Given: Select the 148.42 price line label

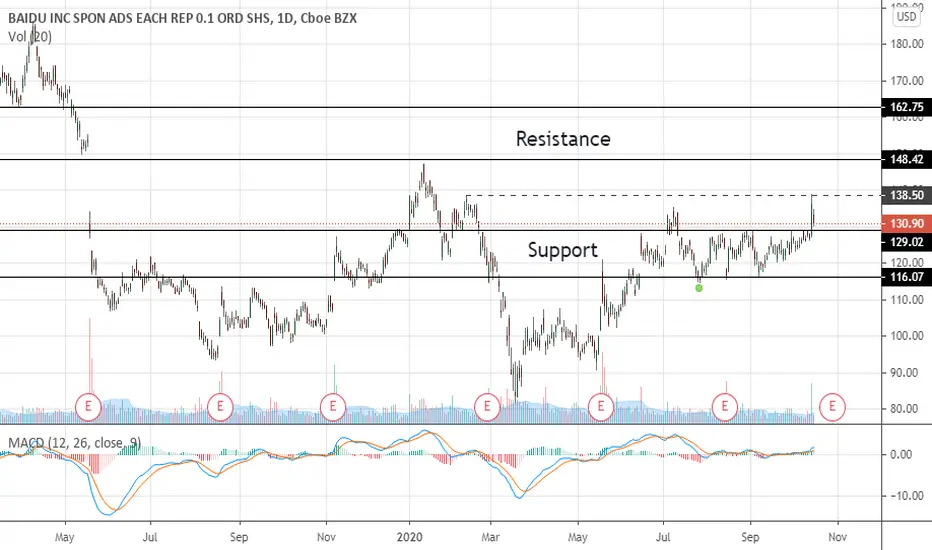Looking at the screenshot, I should click(x=906, y=159).
